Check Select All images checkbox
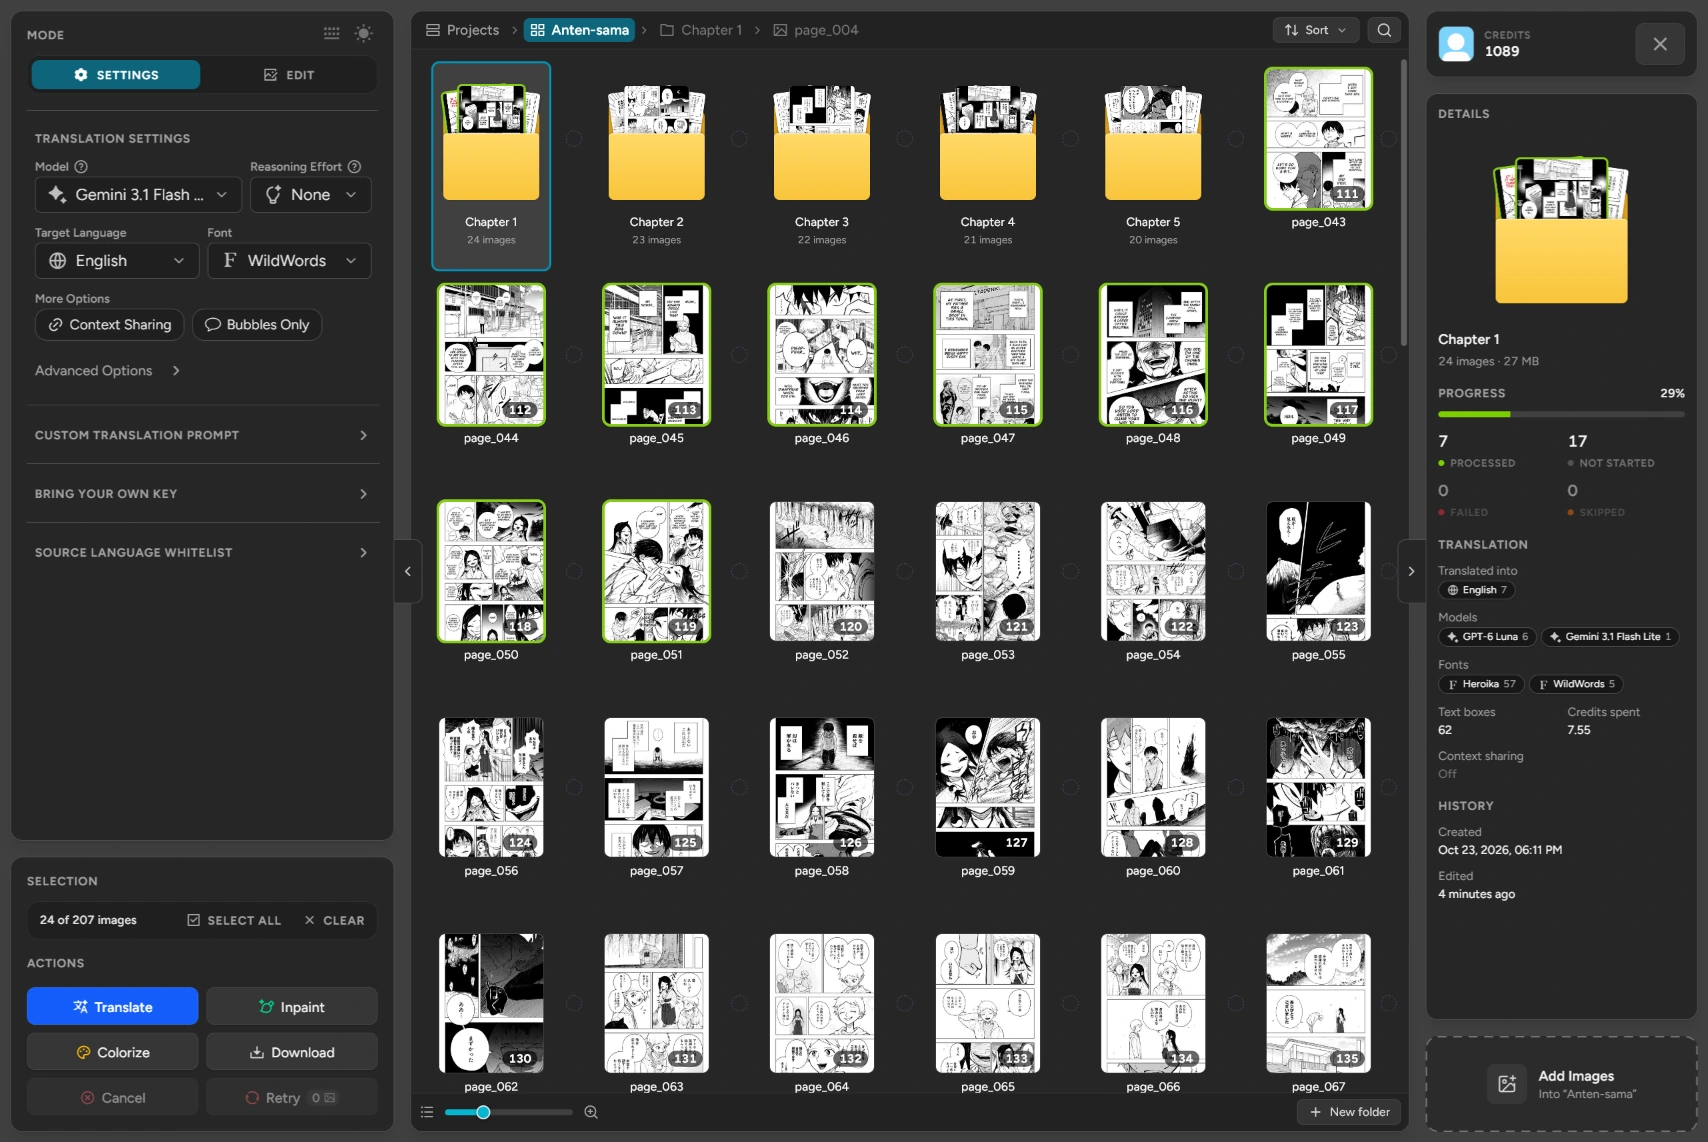The width and height of the screenshot is (1708, 1142). coord(234,920)
